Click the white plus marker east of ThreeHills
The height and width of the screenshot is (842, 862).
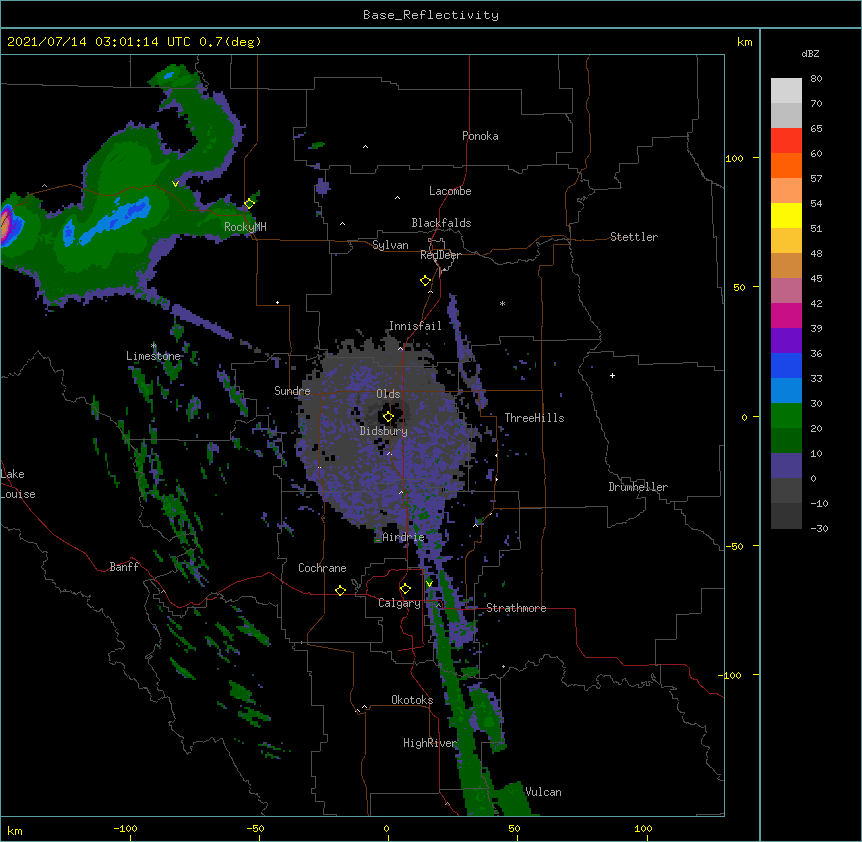pyautogui.click(x=612, y=375)
